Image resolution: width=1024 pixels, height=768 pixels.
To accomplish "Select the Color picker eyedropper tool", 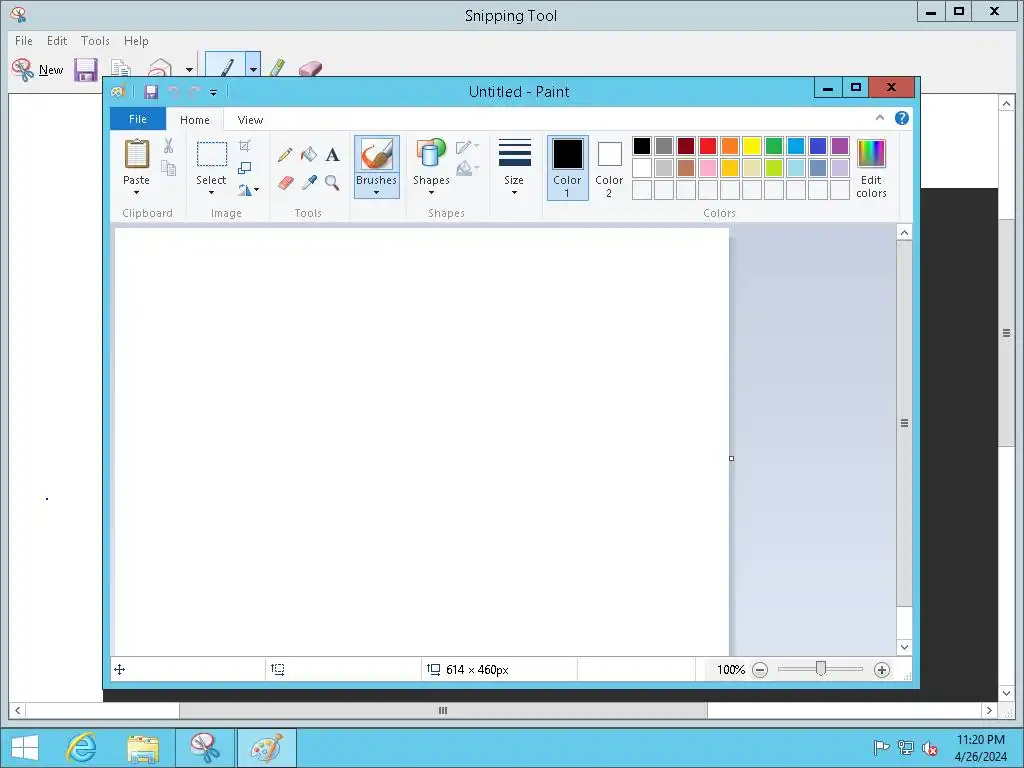I will click(309, 183).
